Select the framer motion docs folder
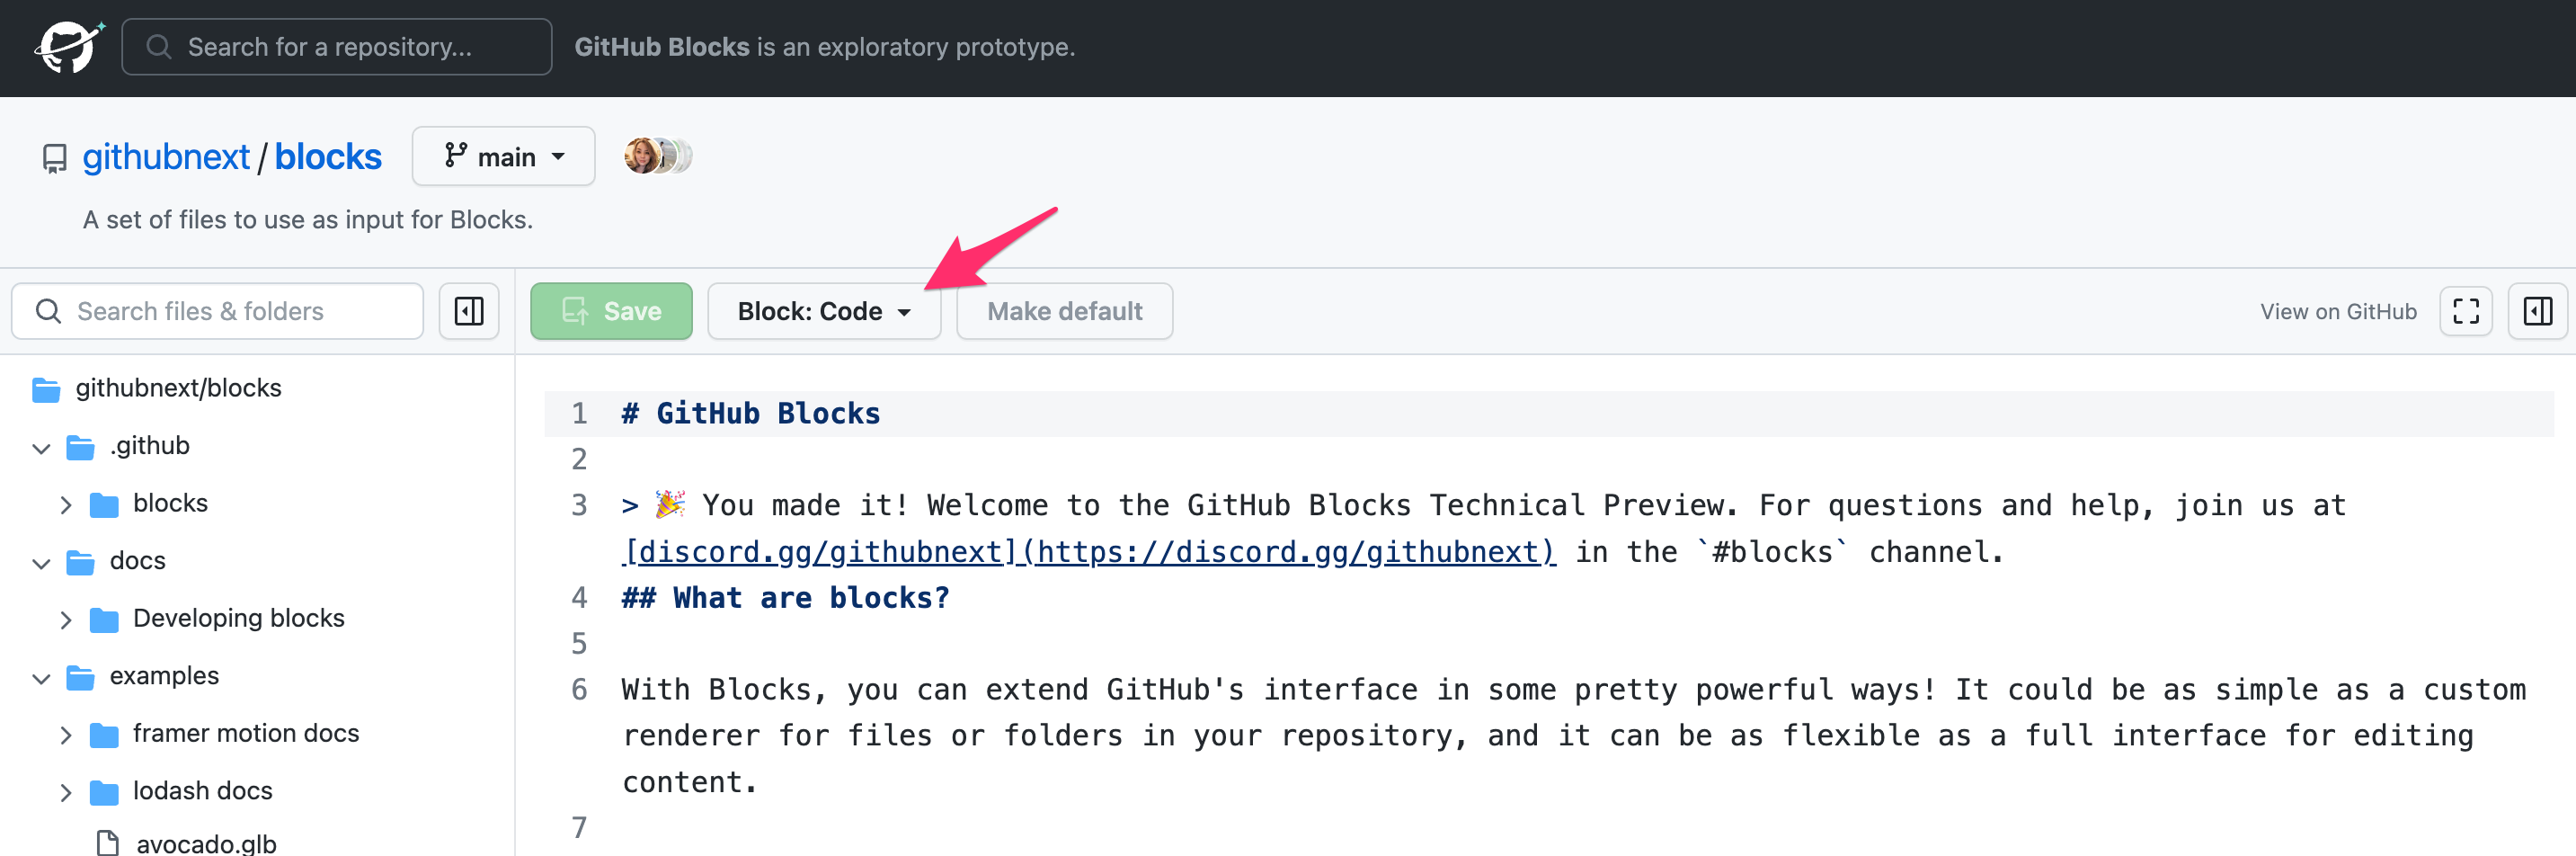 tap(246, 733)
